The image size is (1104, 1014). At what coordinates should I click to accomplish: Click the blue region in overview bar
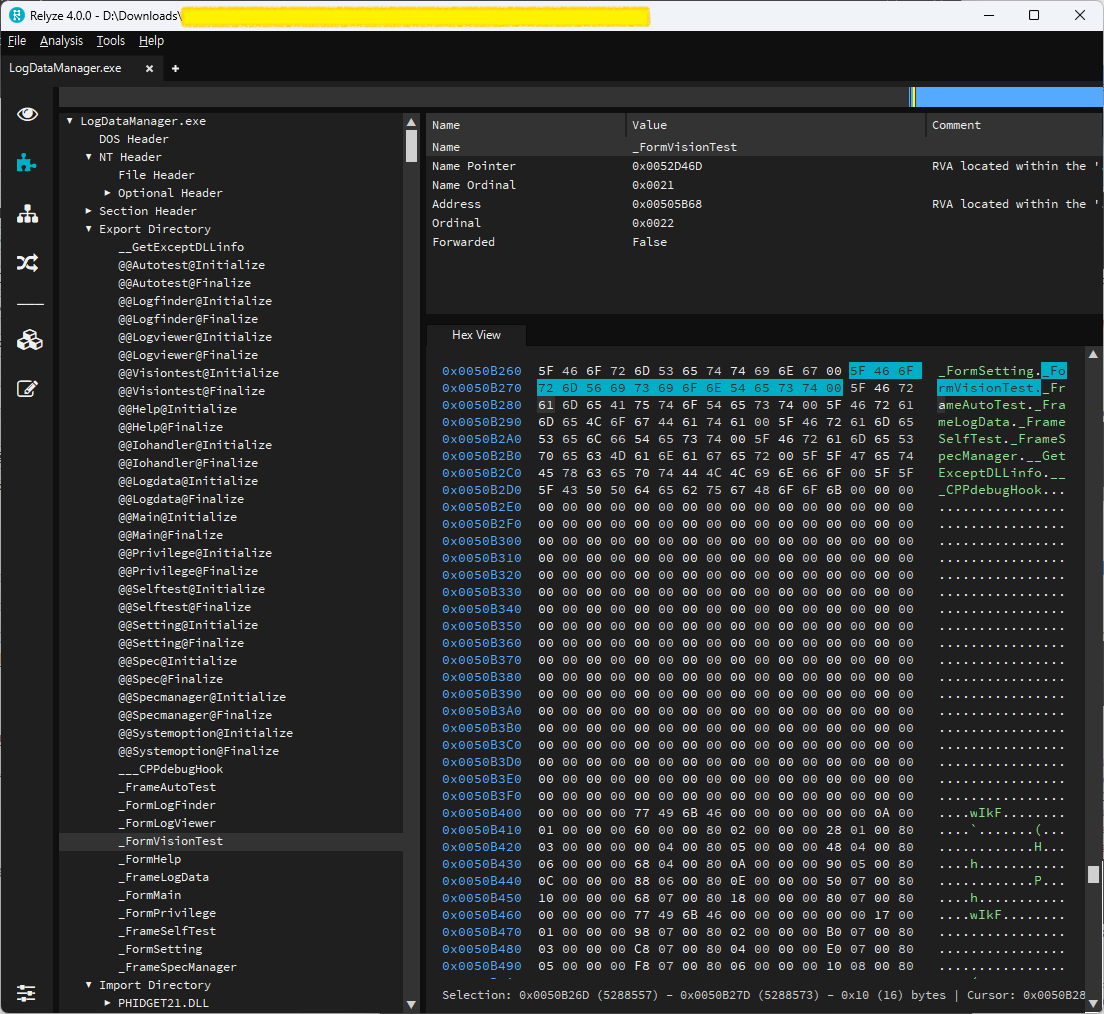tap(1009, 97)
